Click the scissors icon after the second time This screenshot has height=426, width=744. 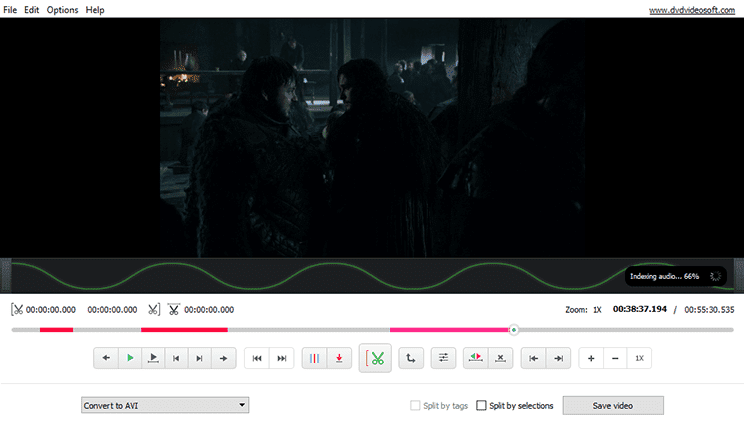click(x=154, y=310)
